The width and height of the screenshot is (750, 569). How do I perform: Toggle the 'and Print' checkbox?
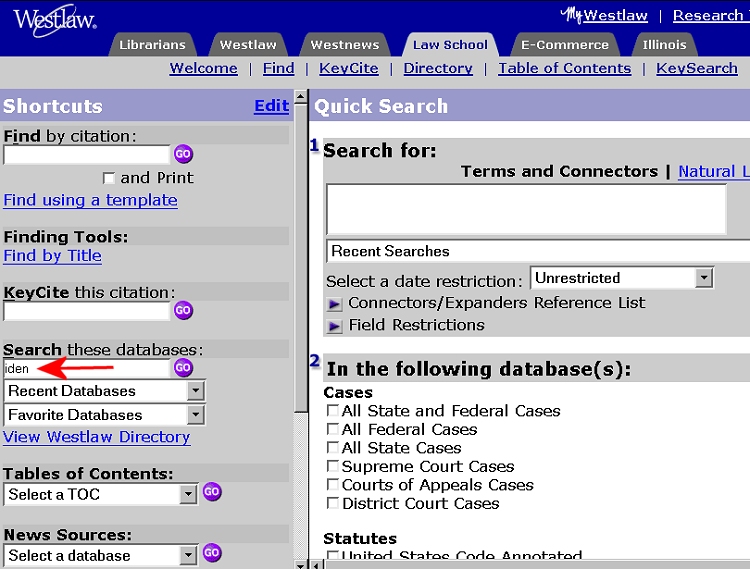coord(109,178)
